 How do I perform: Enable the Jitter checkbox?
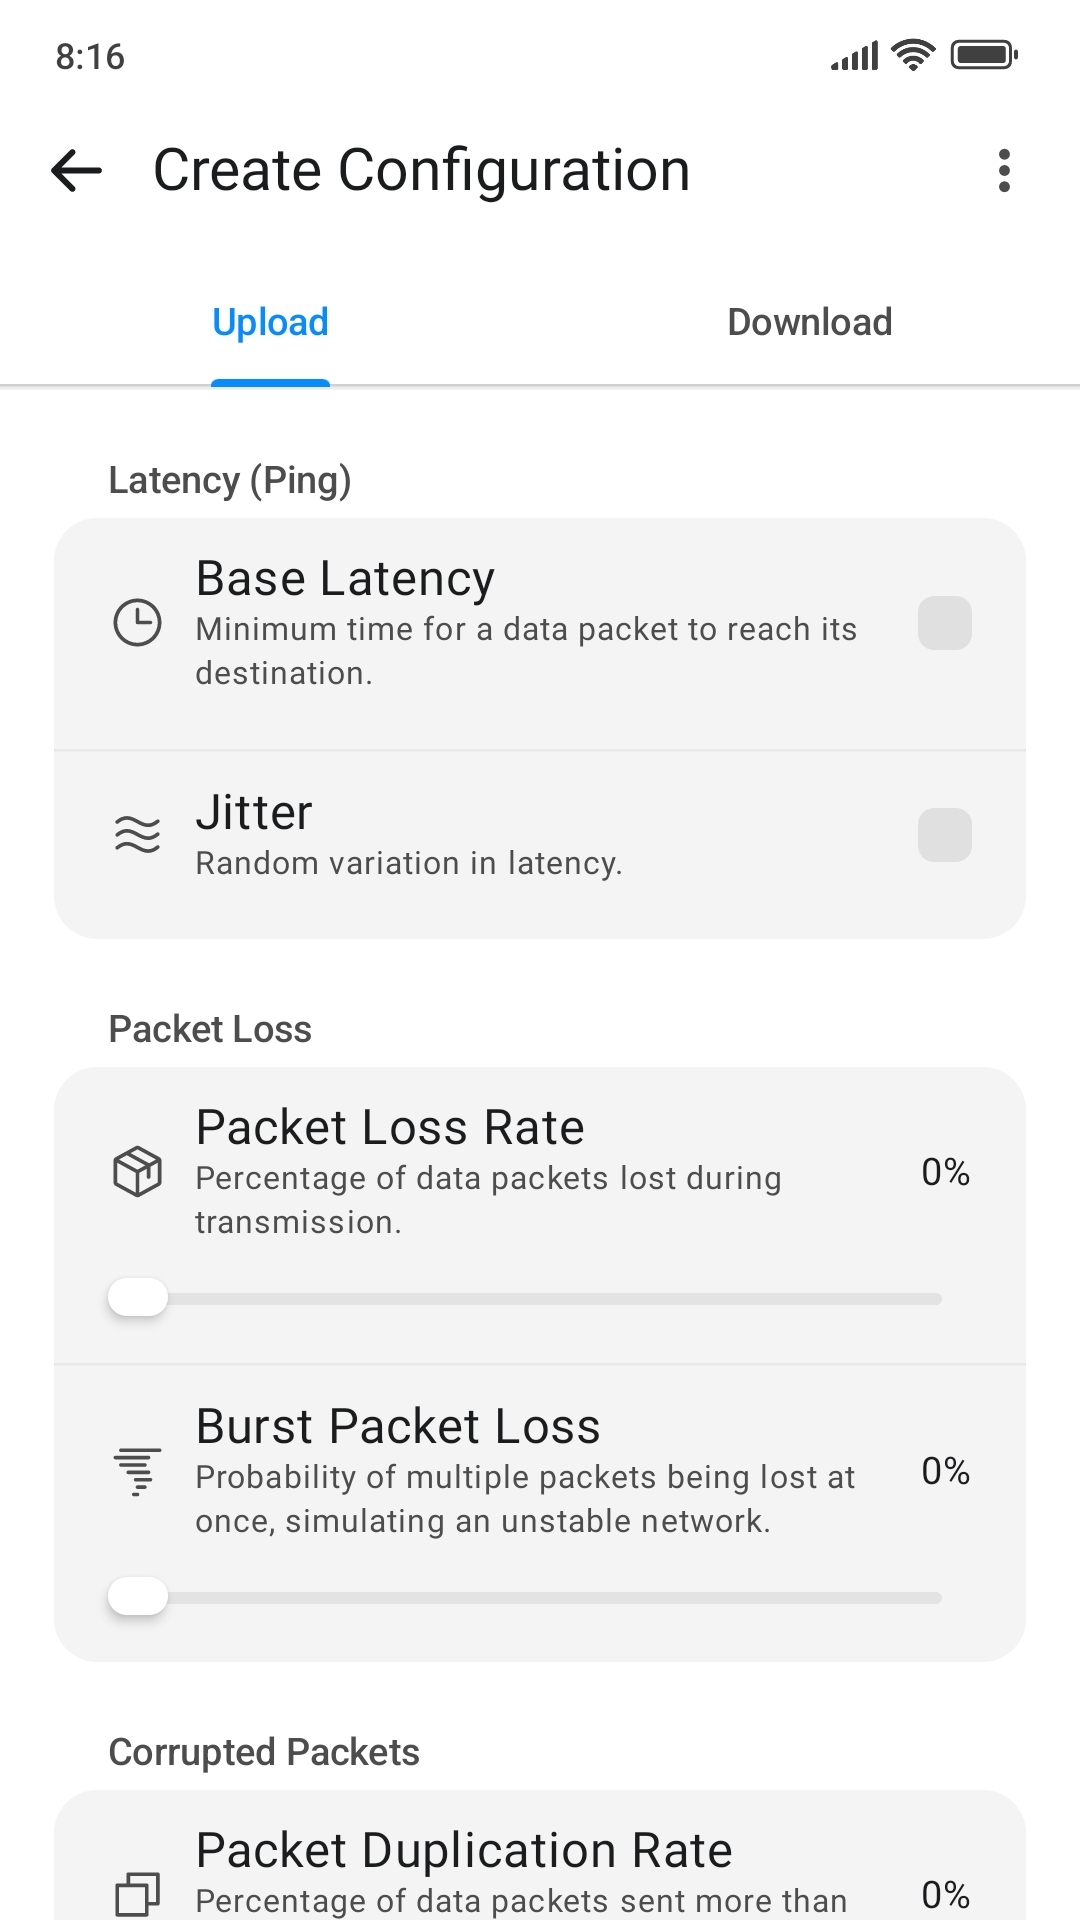[944, 835]
